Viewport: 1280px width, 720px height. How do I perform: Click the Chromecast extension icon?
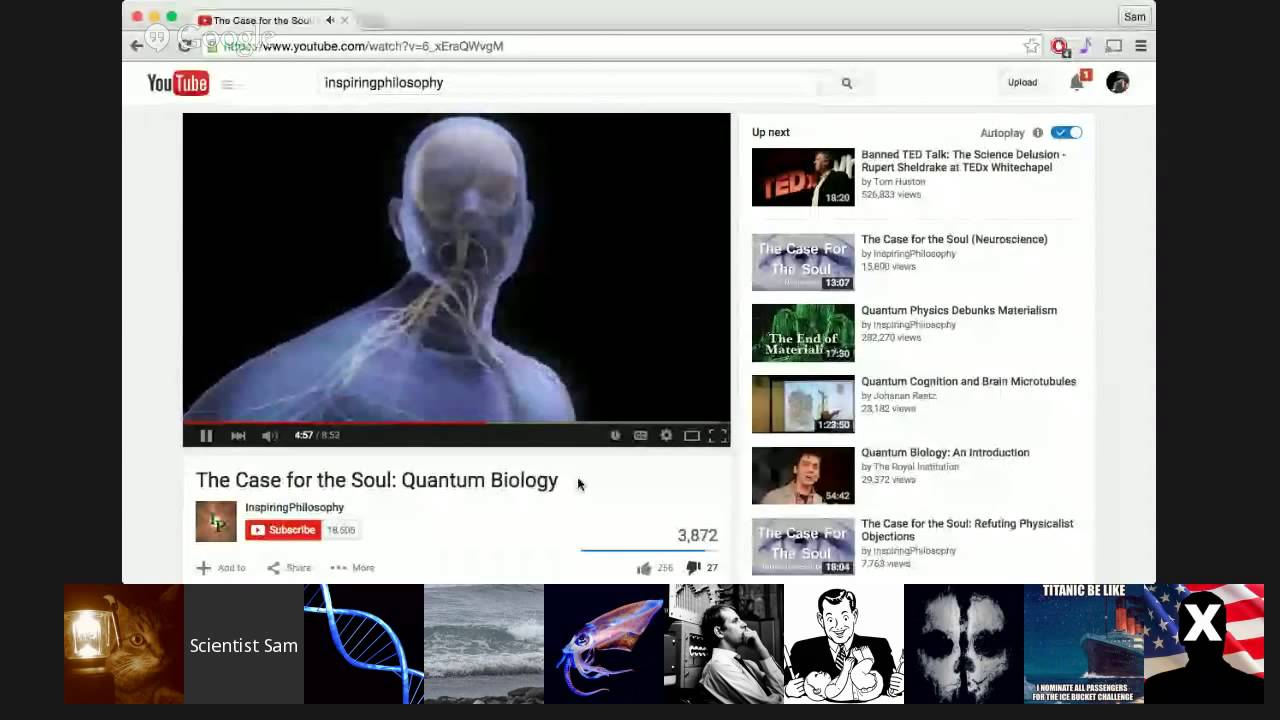click(x=1114, y=46)
